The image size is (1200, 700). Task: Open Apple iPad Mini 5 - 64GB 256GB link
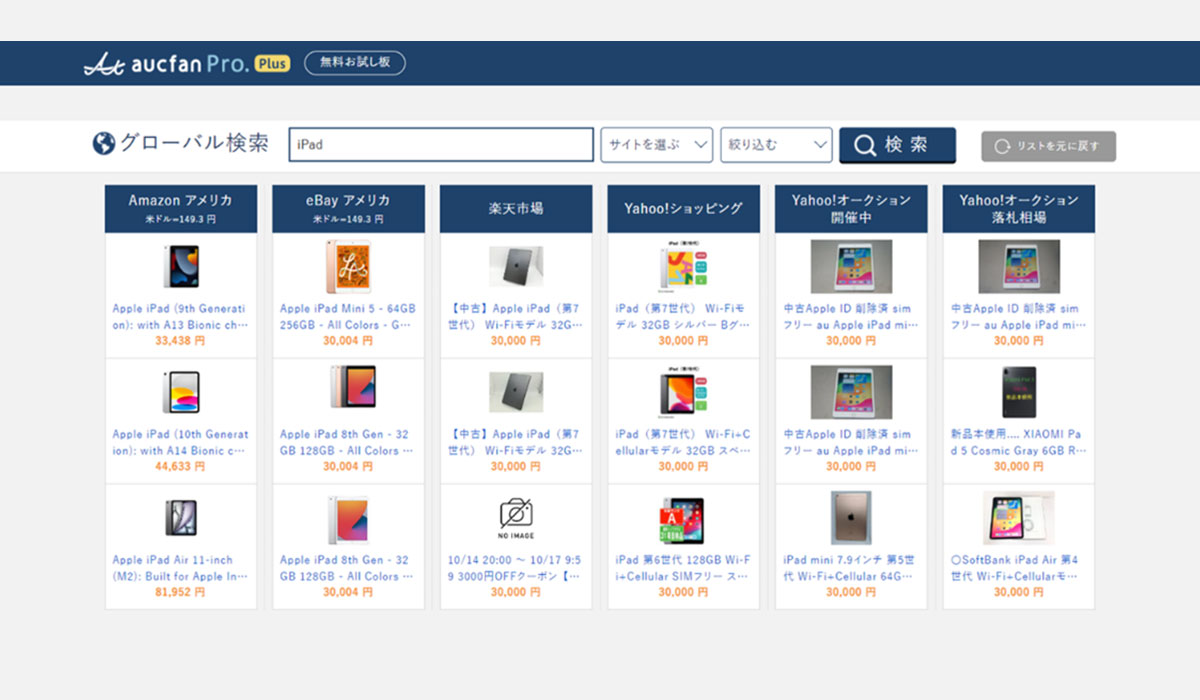click(348, 317)
